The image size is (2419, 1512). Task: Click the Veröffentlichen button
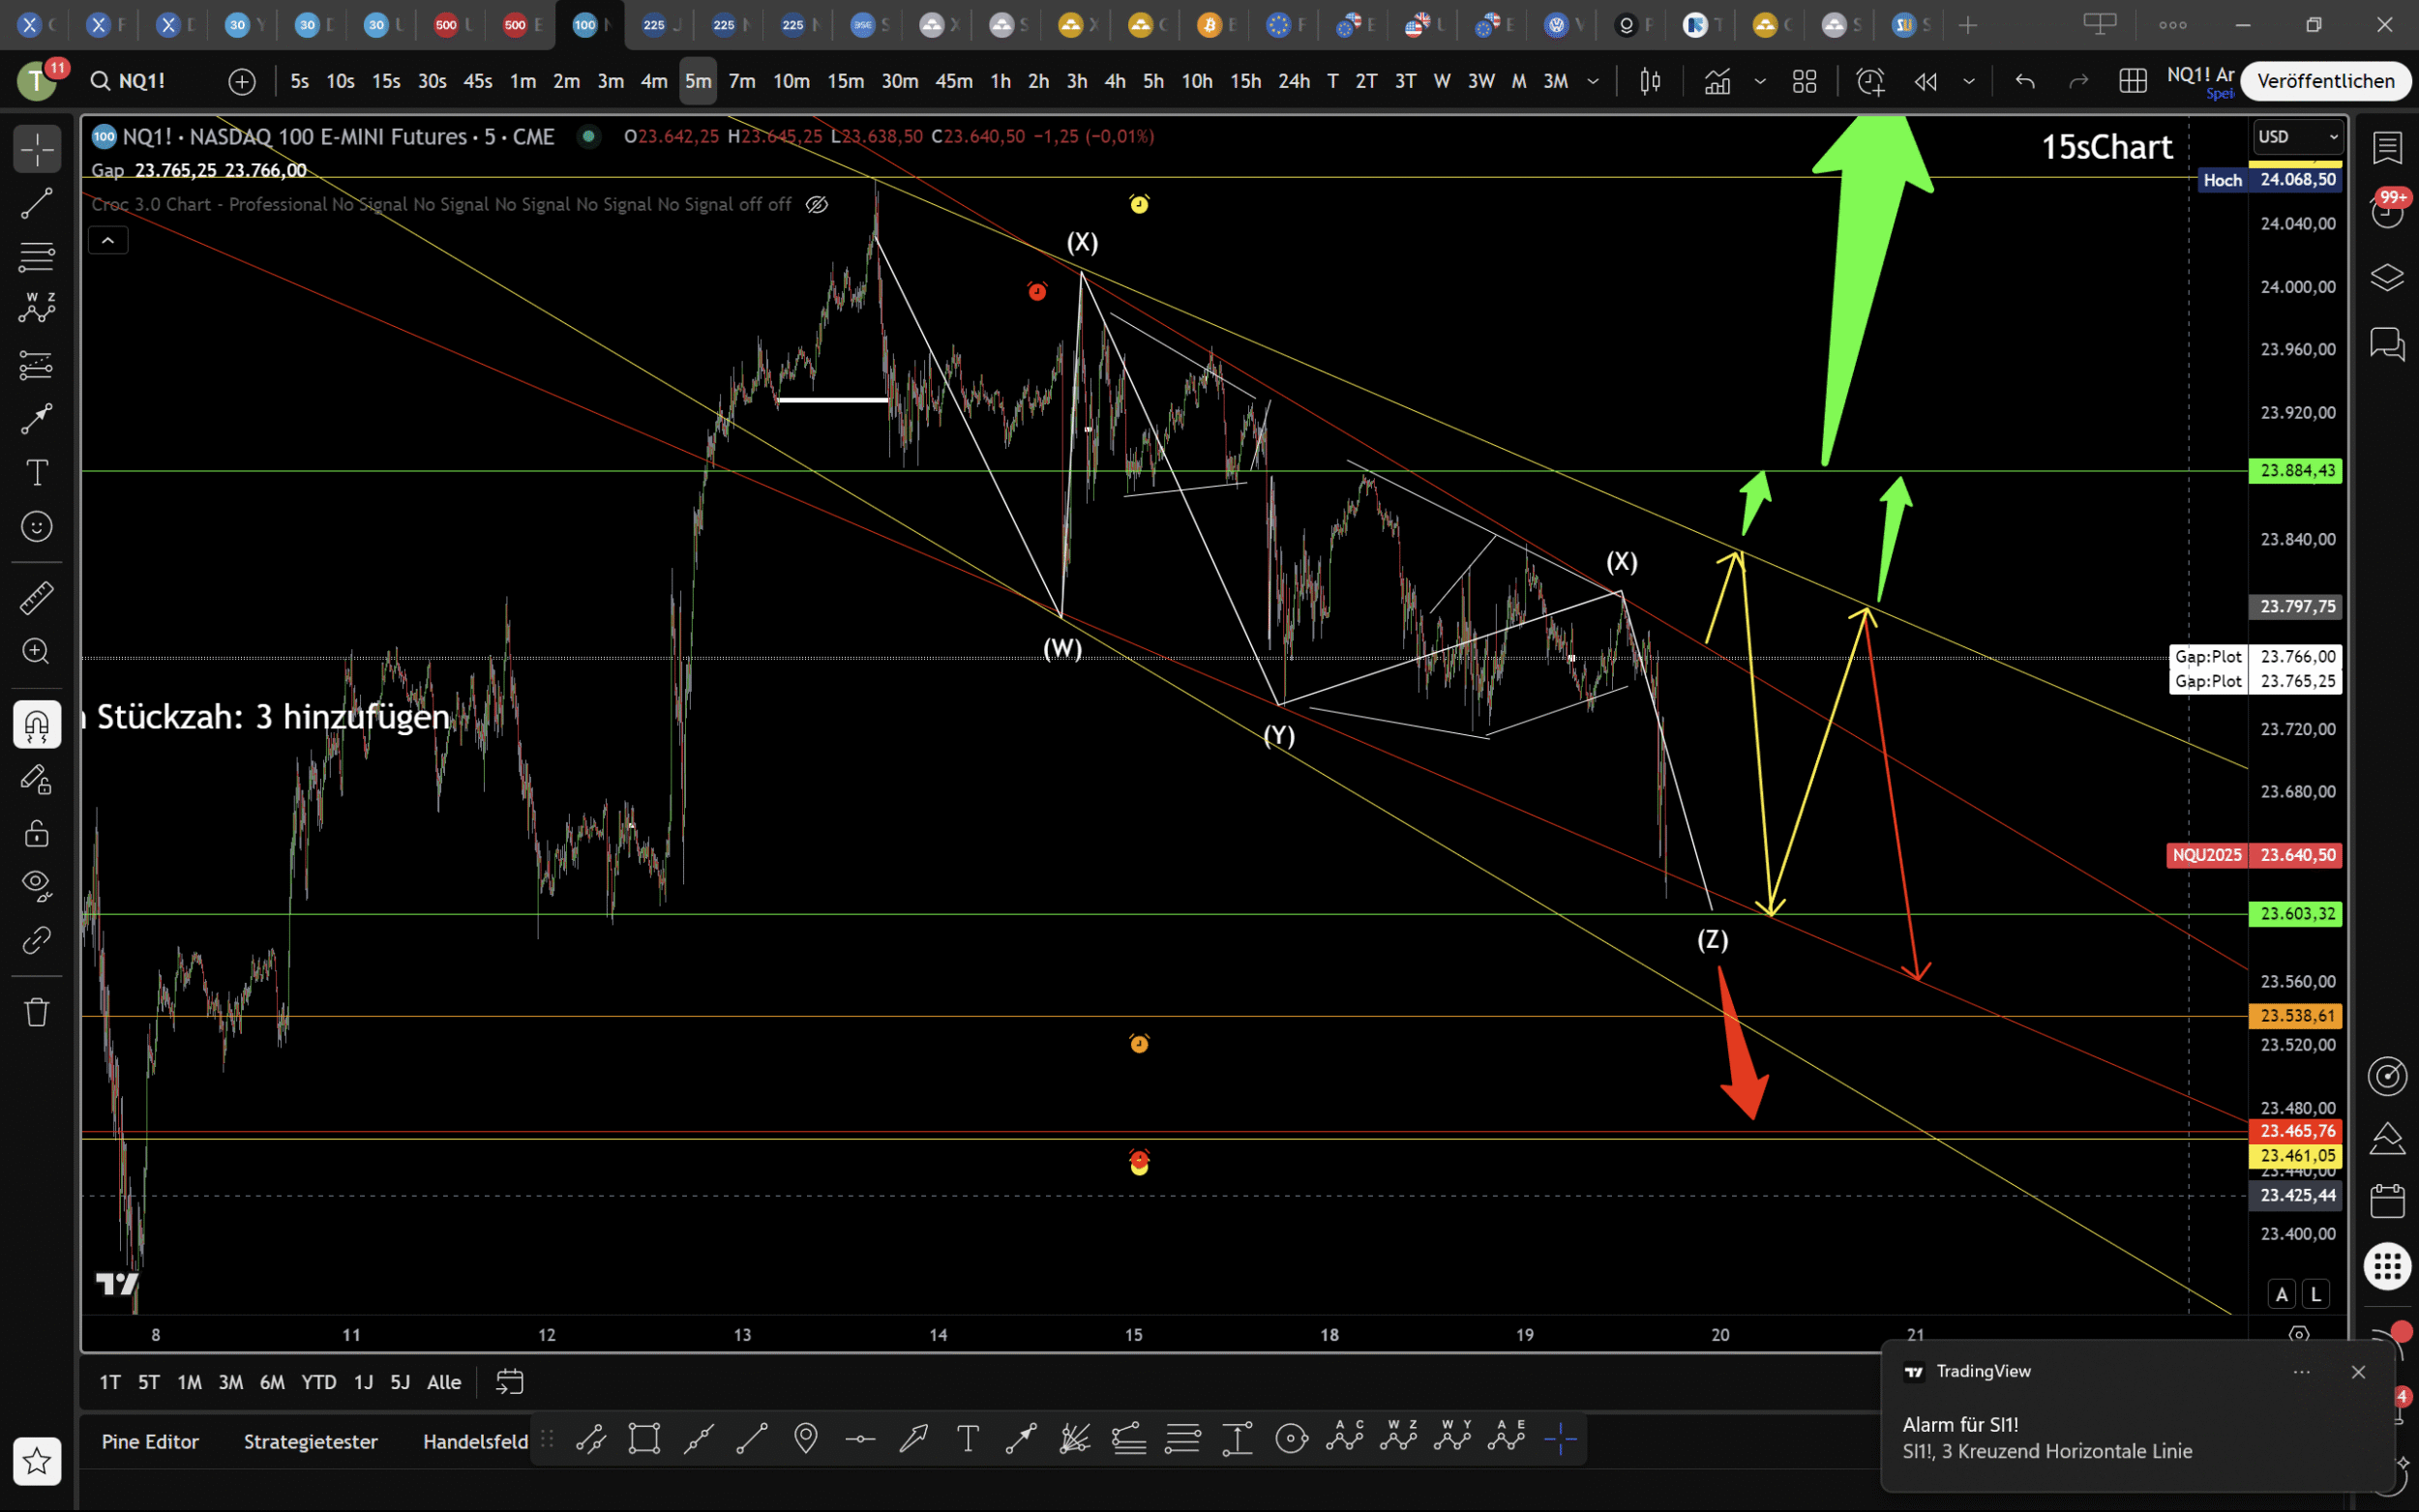pos(2325,81)
